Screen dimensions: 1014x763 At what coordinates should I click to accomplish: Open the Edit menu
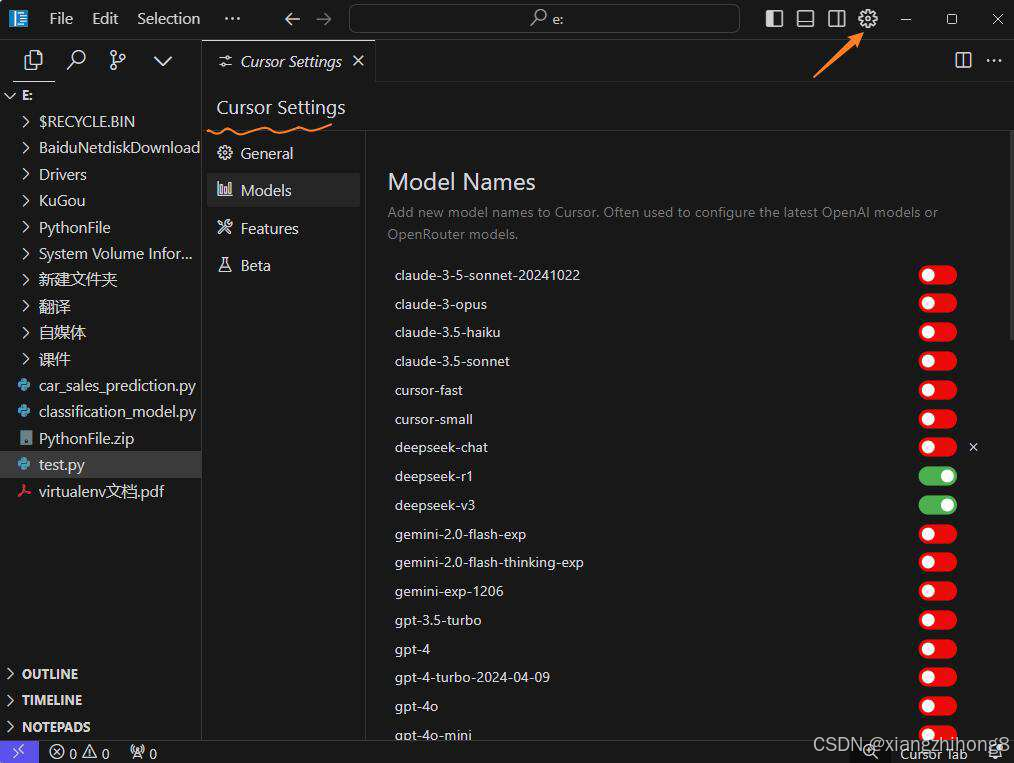(x=105, y=19)
